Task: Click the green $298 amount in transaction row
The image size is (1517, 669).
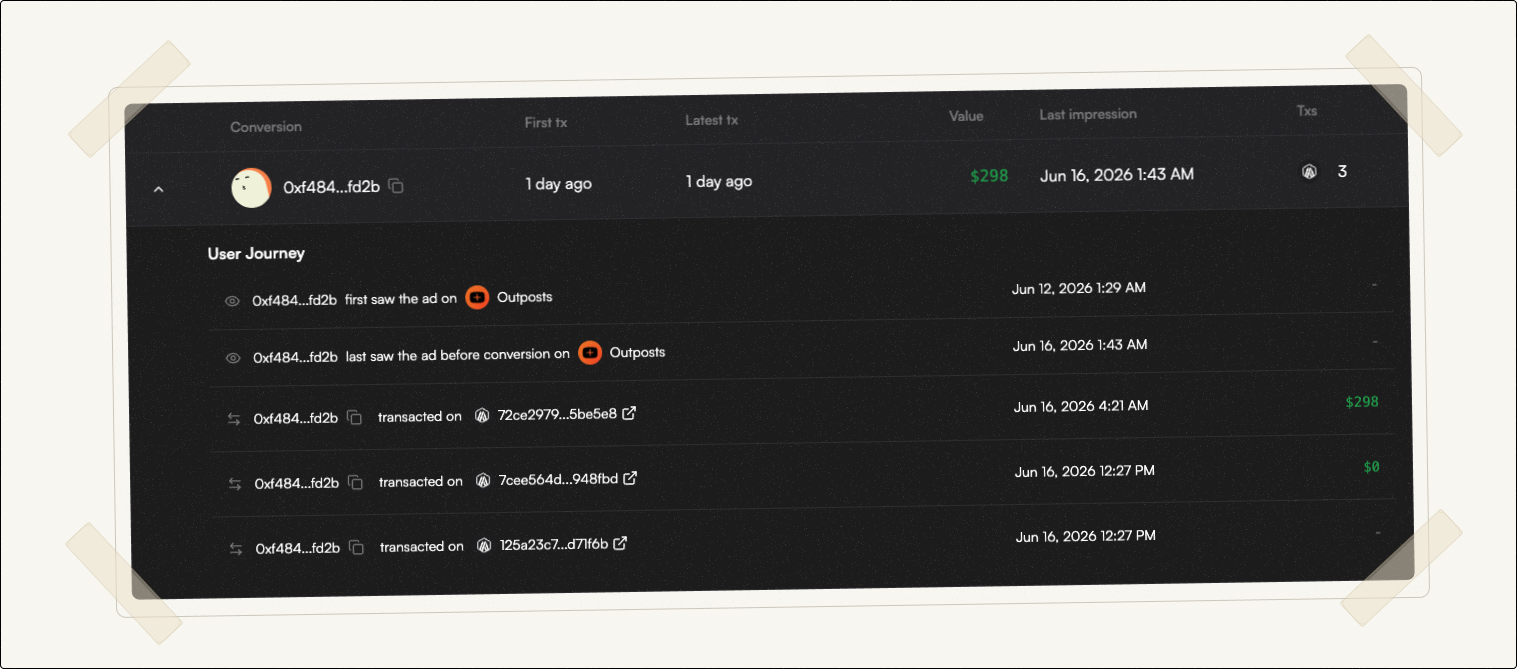Action: pos(1362,402)
